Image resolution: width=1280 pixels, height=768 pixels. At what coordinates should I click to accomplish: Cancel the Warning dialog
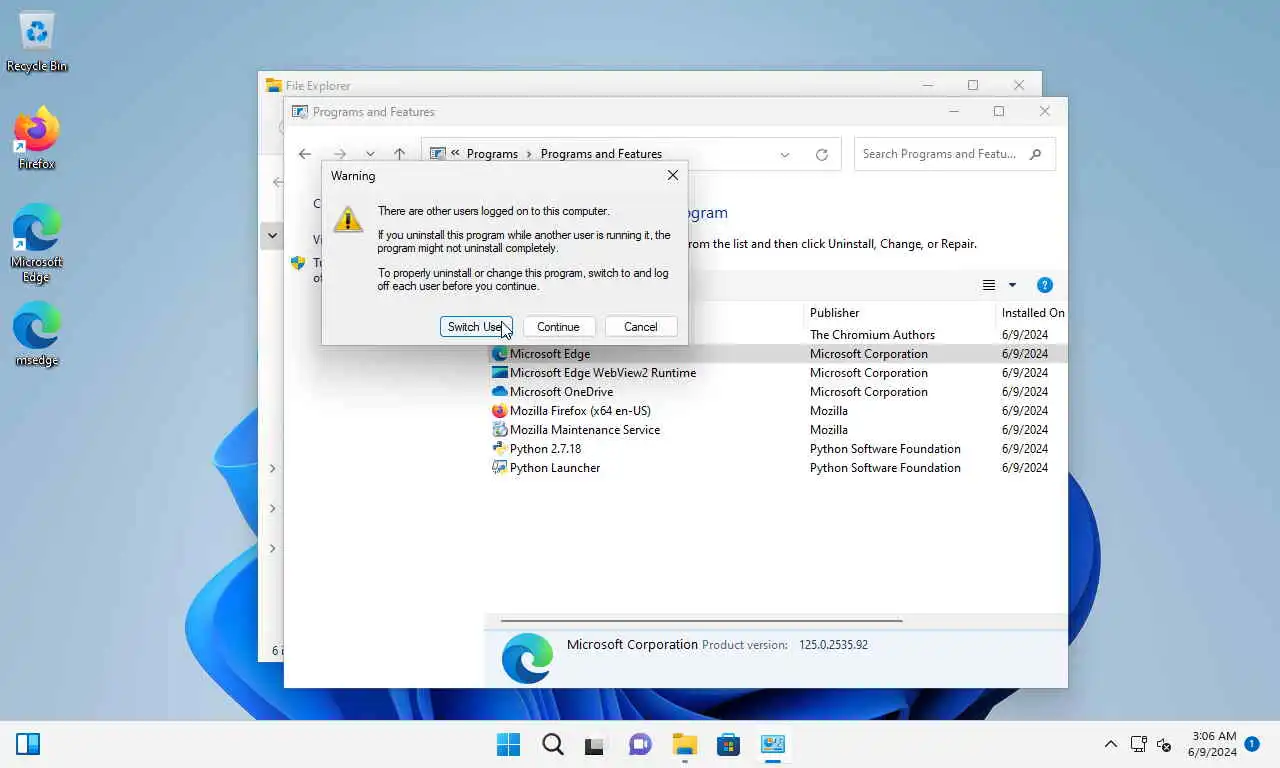point(641,327)
